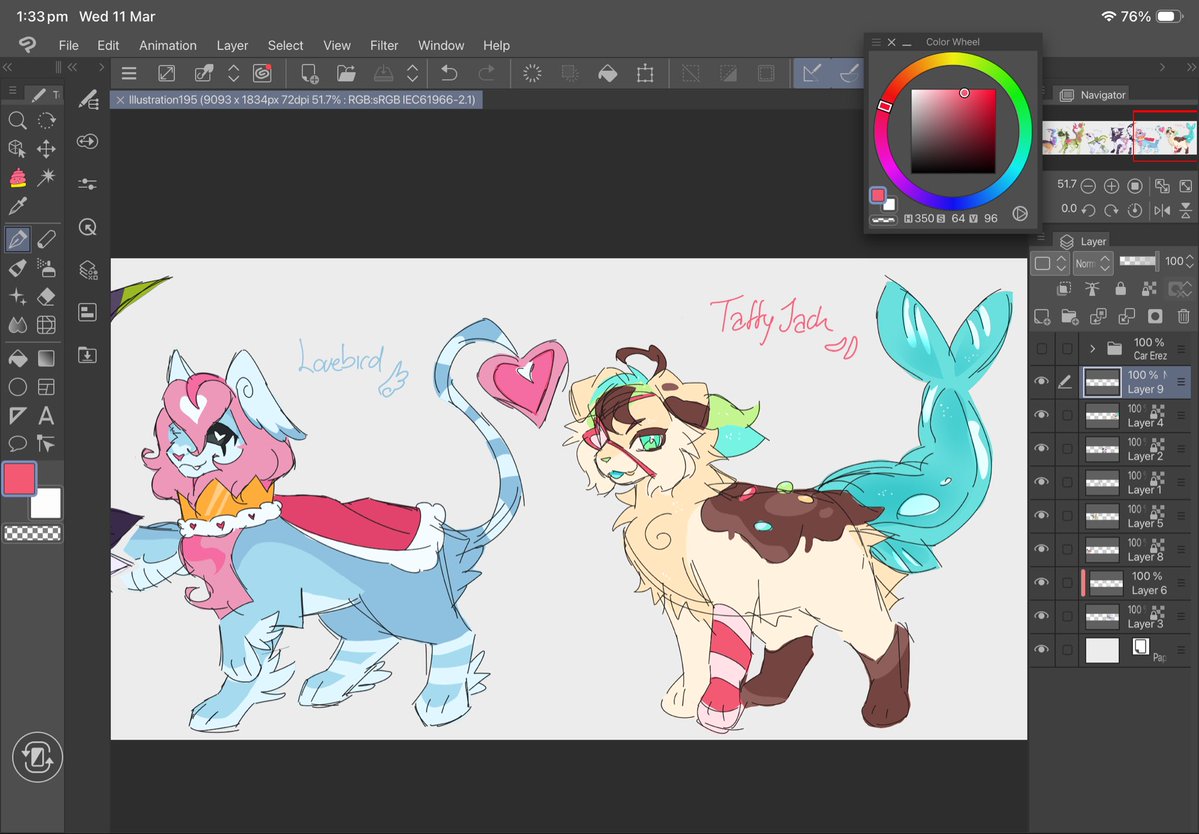This screenshot has width=1199, height=834.
Task: Select the Text tool
Action: coord(47,417)
